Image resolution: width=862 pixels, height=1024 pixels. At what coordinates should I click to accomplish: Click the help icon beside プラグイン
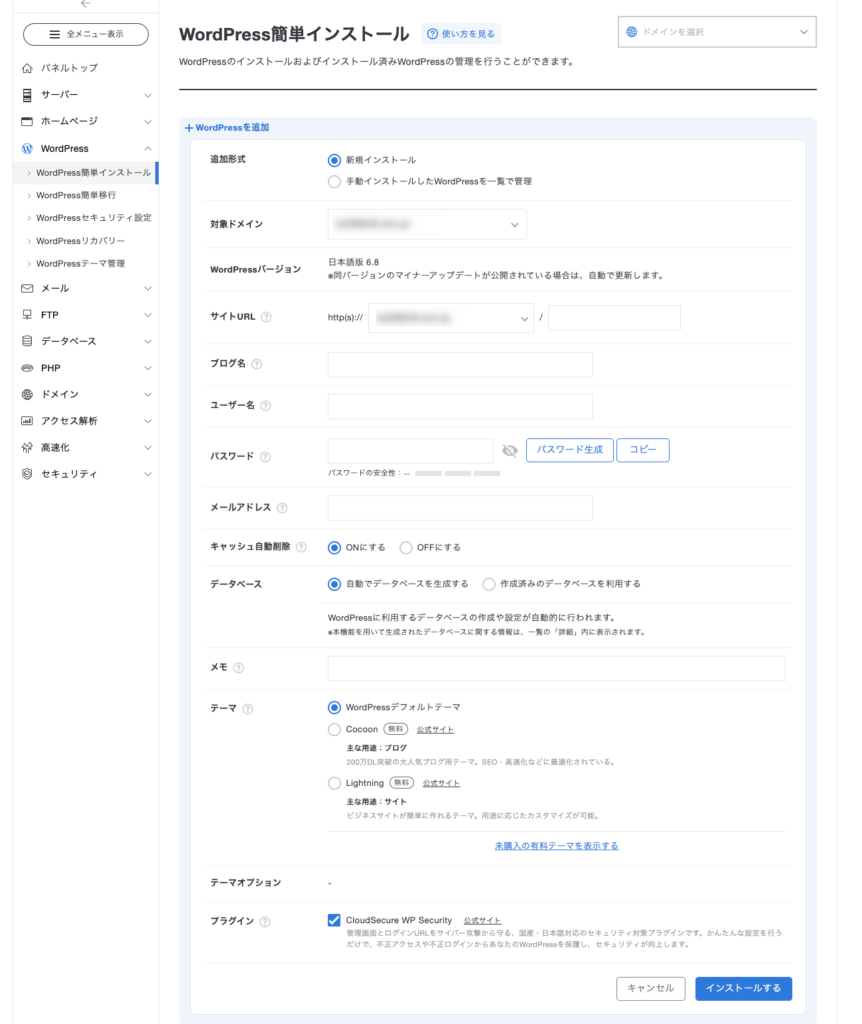264,921
